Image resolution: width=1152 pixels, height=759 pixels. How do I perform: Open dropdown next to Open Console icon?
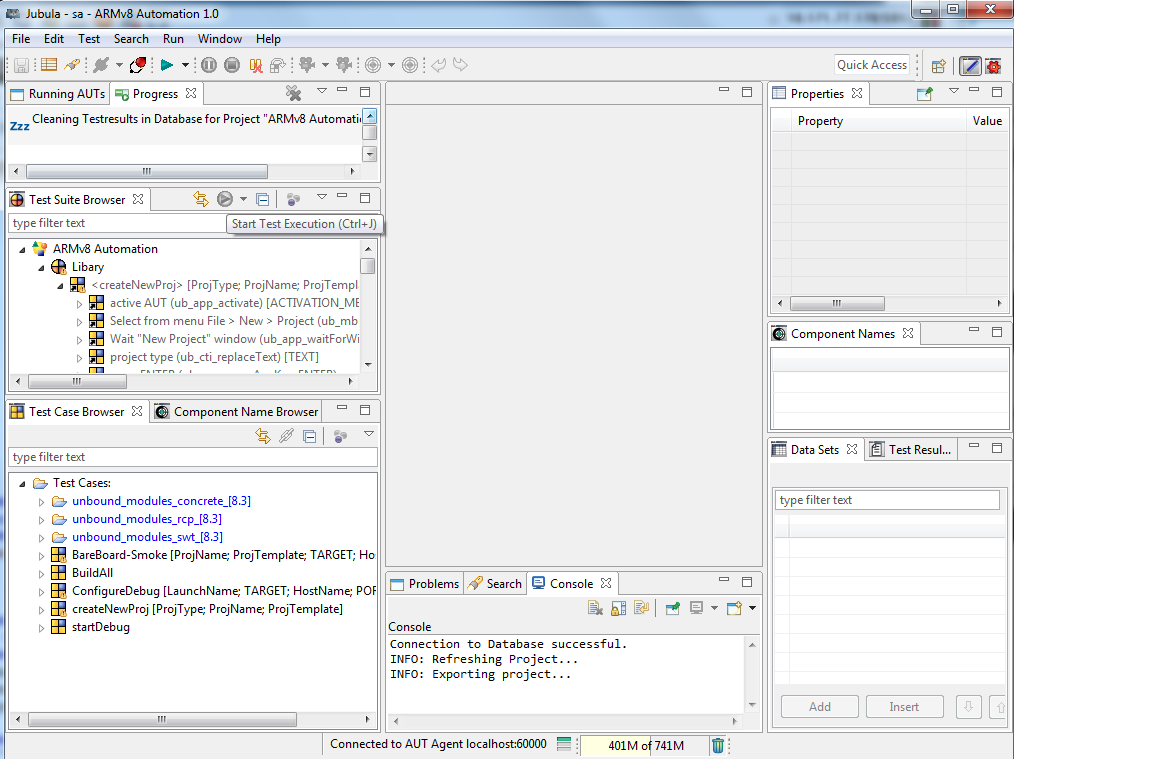752,608
